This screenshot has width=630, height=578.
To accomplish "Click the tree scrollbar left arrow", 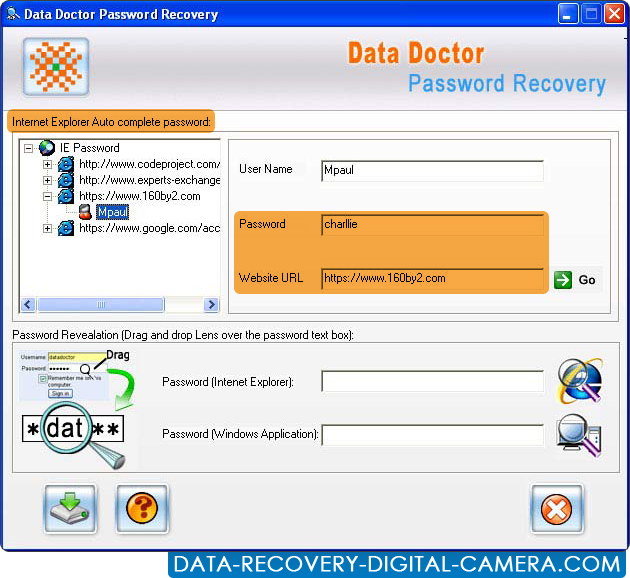I will click(x=28, y=304).
